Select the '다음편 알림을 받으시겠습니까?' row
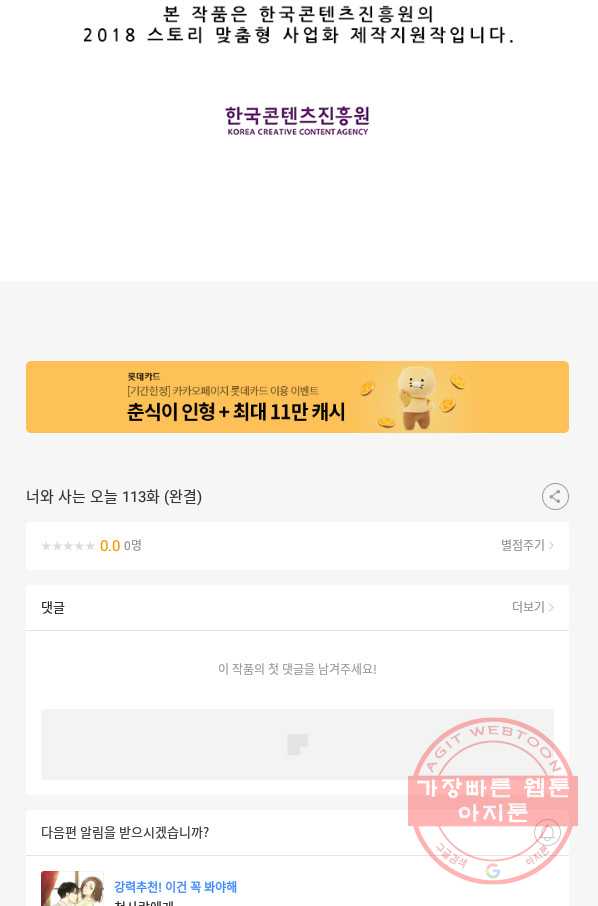 pyautogui.click(x=297, y=833)
